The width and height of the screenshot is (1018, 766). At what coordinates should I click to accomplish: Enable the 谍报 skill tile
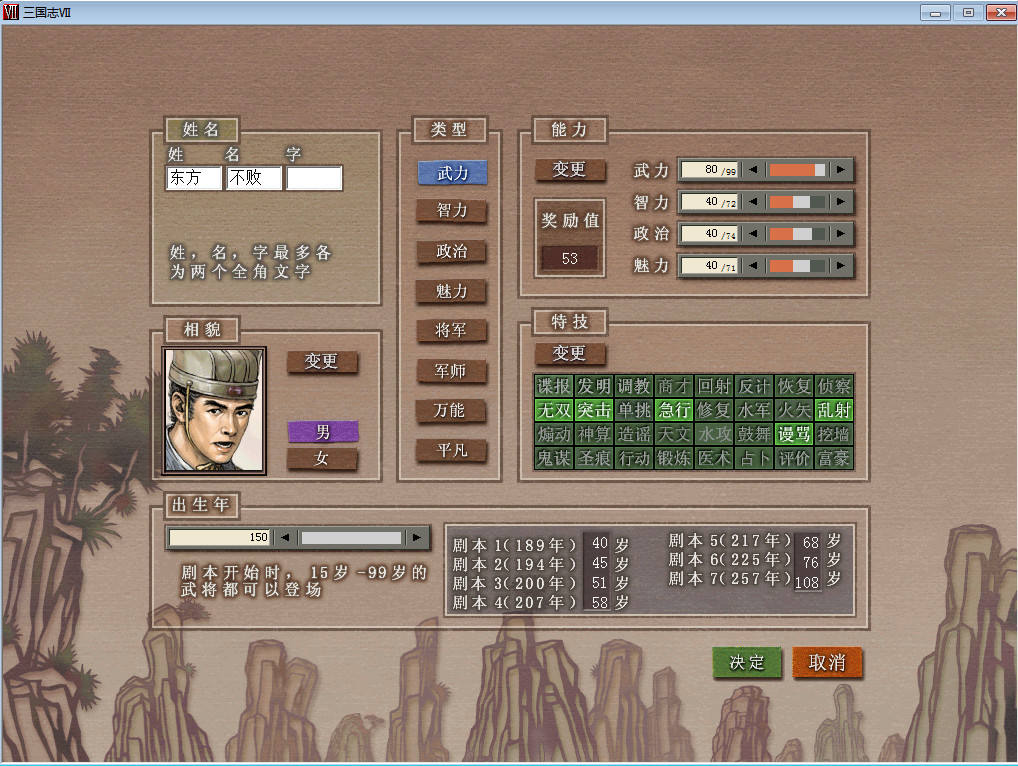(553, 386)
